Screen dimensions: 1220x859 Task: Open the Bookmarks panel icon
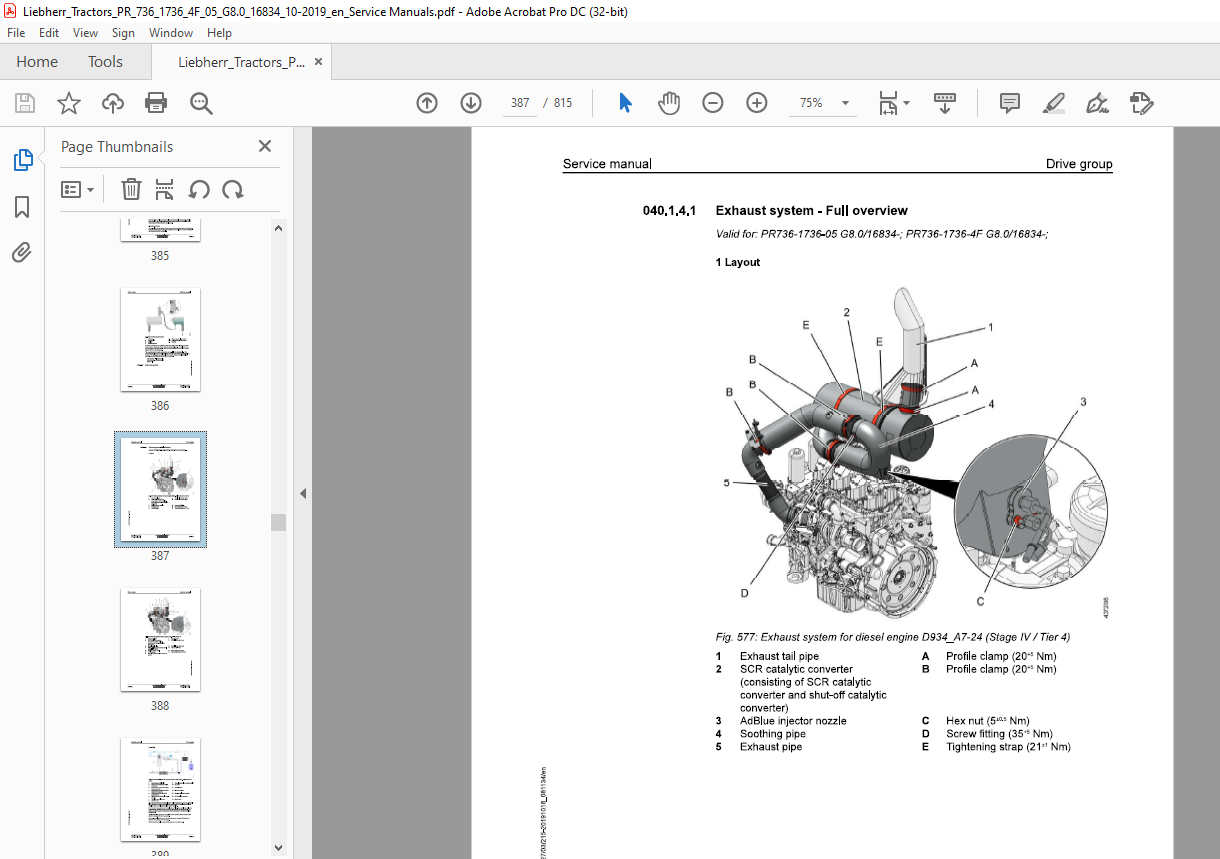pyautogui.click(x=22, y=207)
